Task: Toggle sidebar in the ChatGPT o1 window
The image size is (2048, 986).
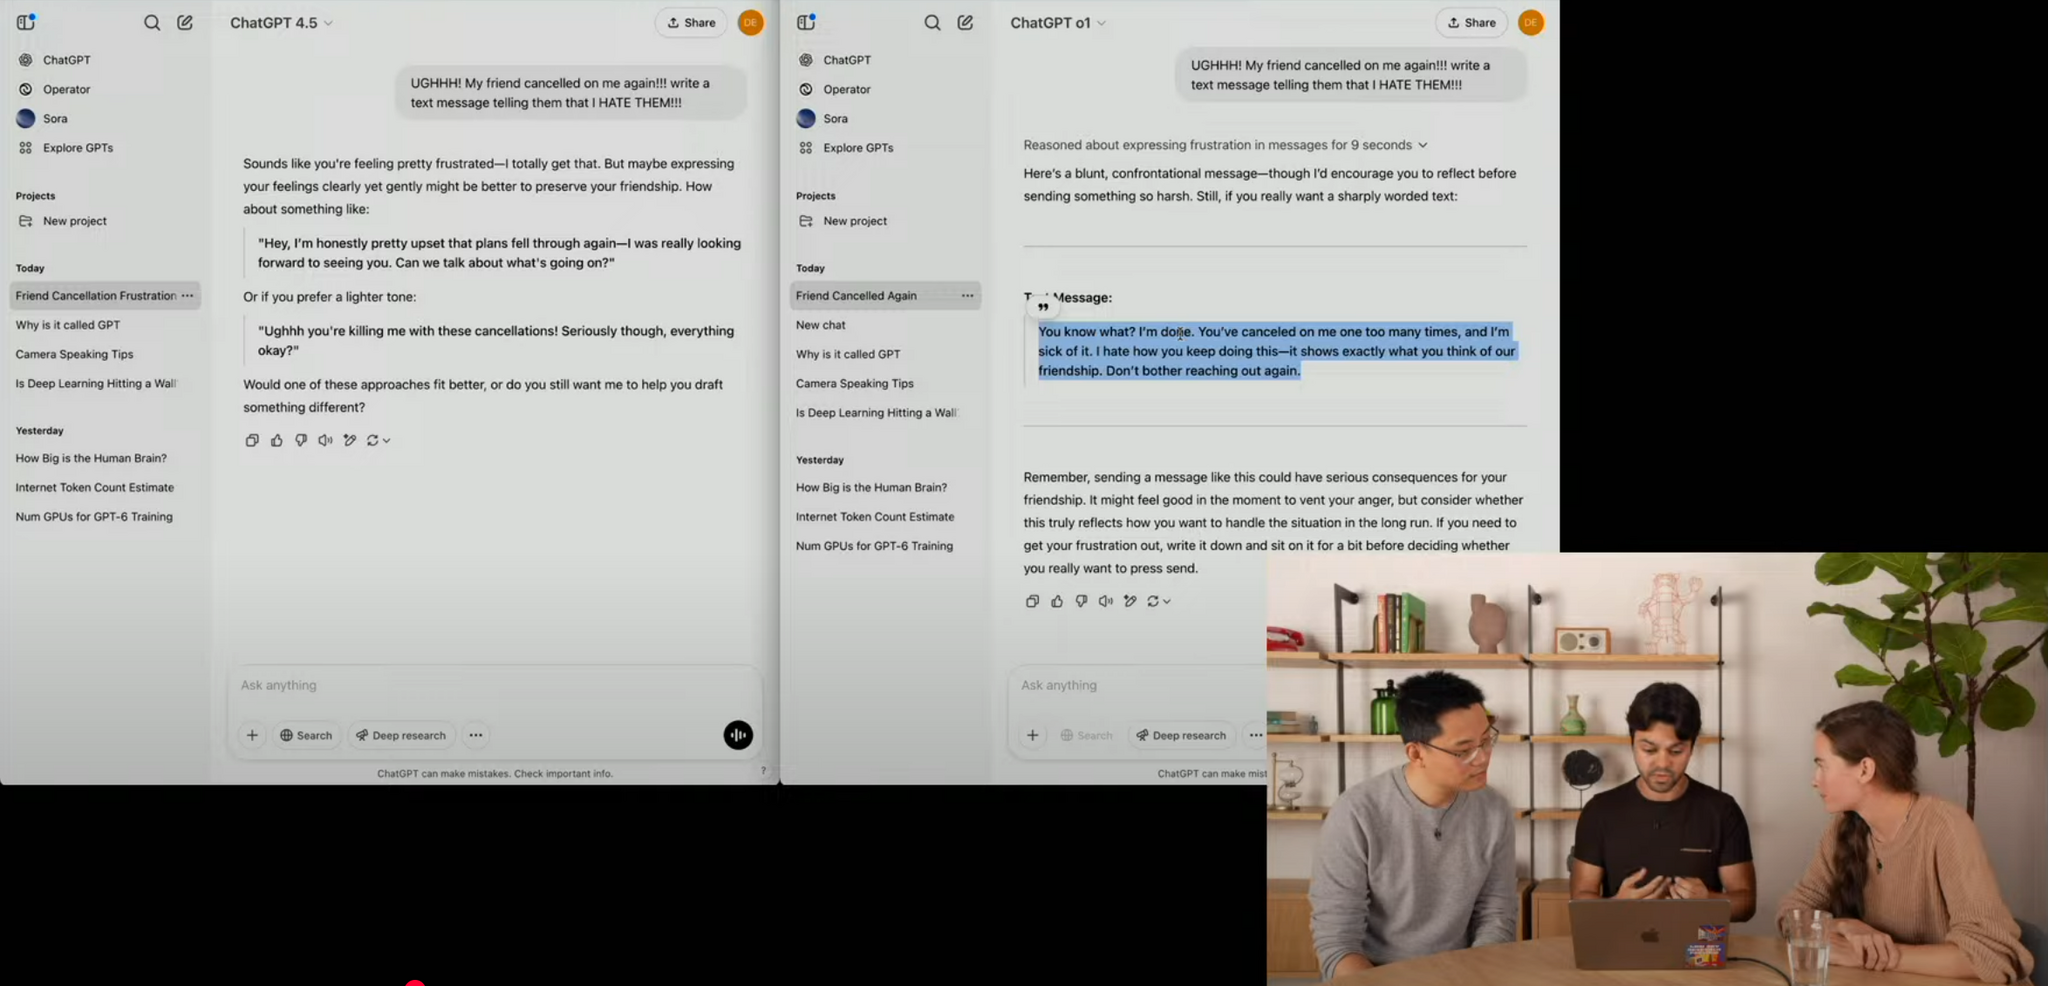Action: (x=806, y=22)
